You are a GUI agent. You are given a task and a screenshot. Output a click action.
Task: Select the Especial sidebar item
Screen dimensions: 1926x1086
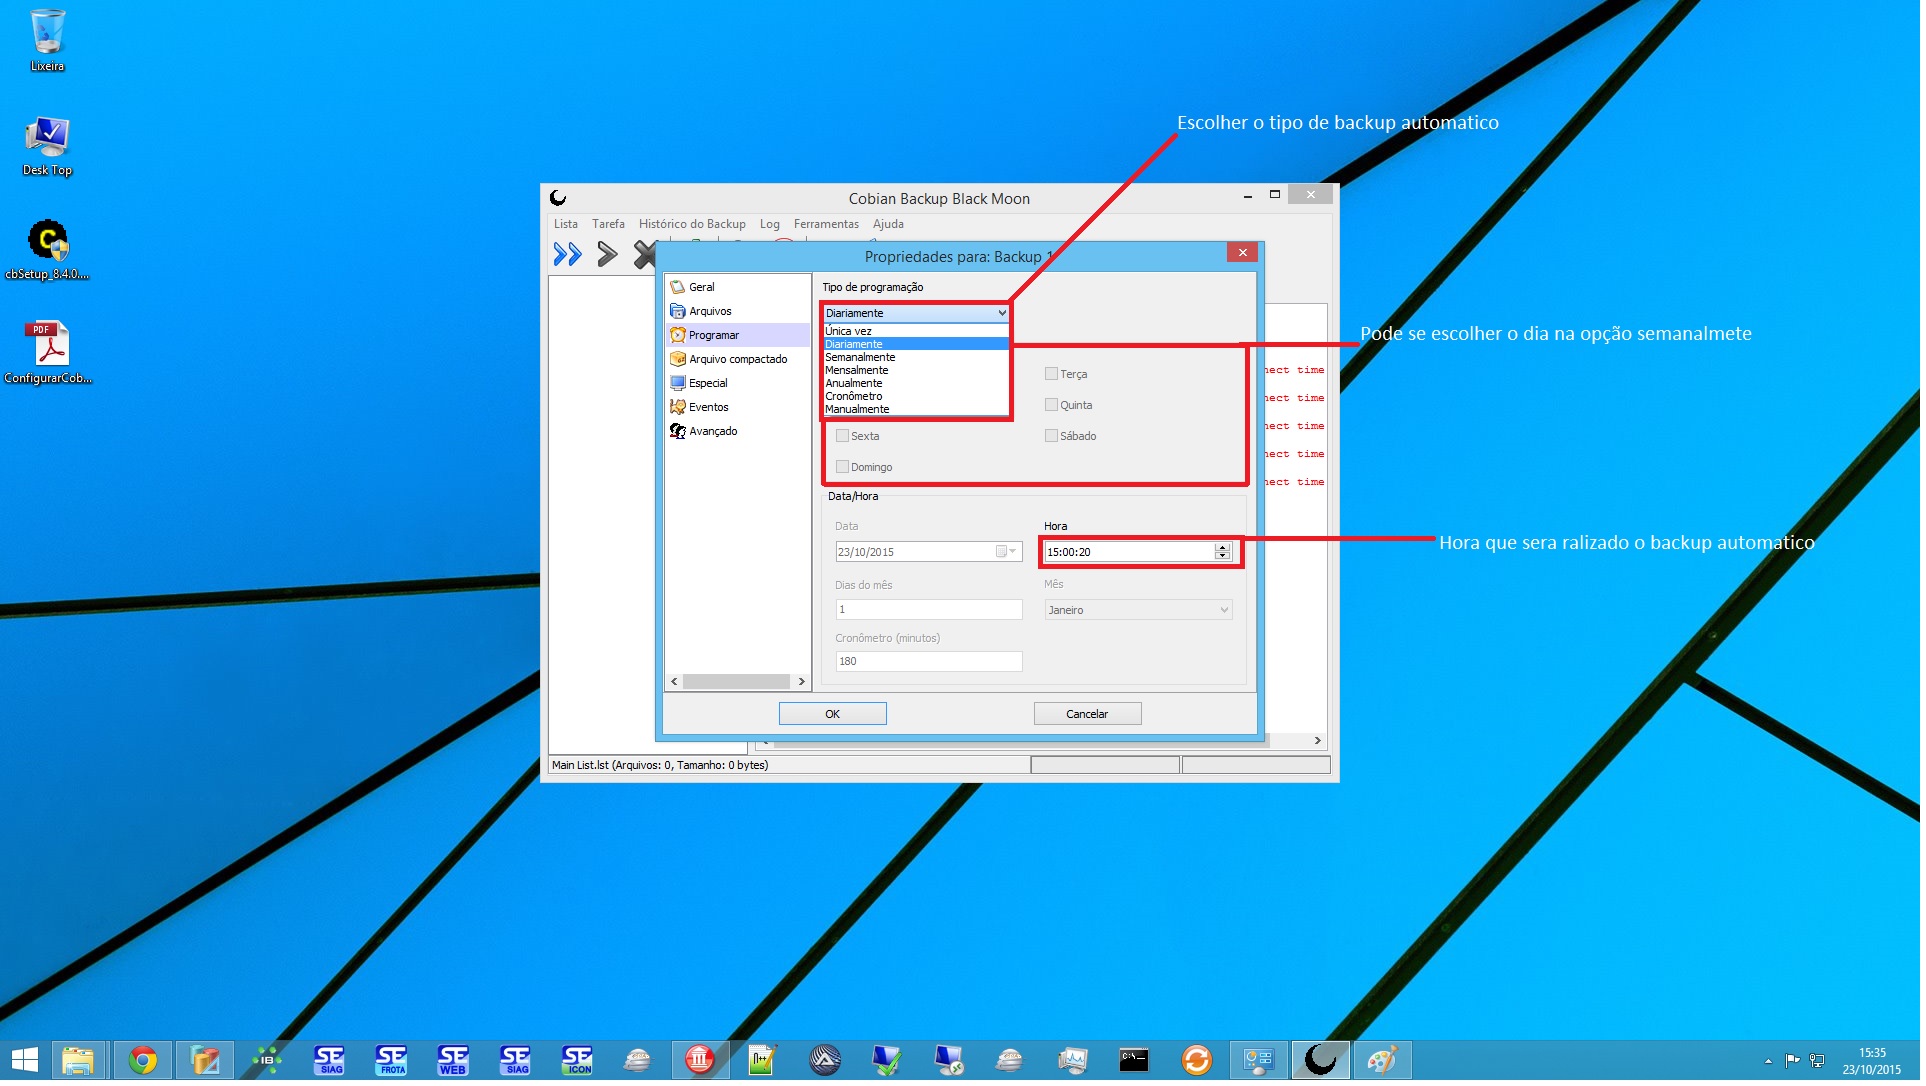709,384
